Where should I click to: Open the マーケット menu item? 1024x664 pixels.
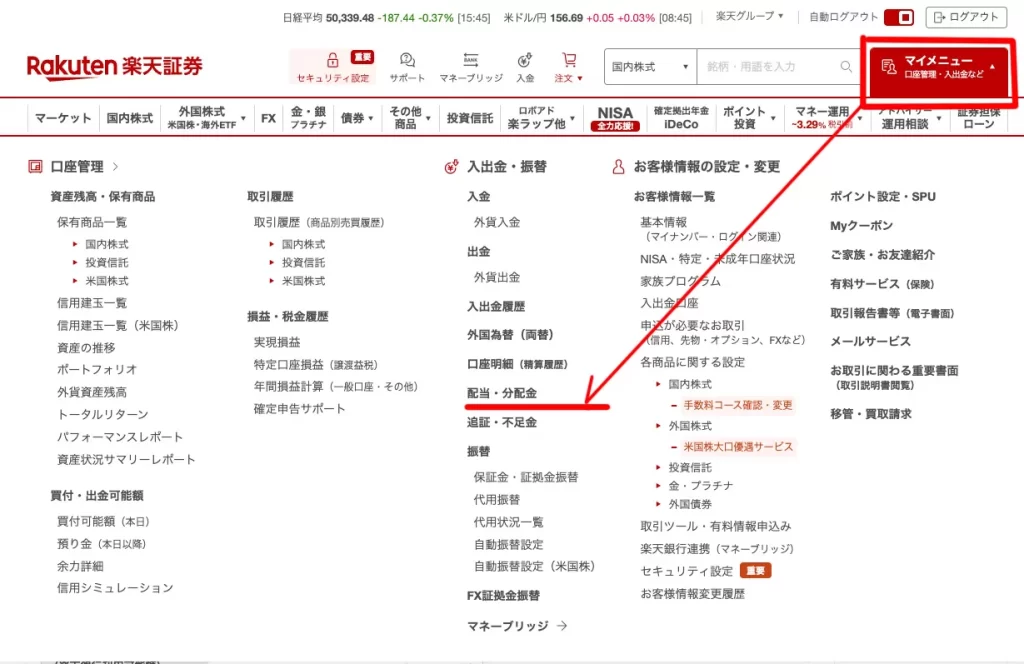point(62,117)
